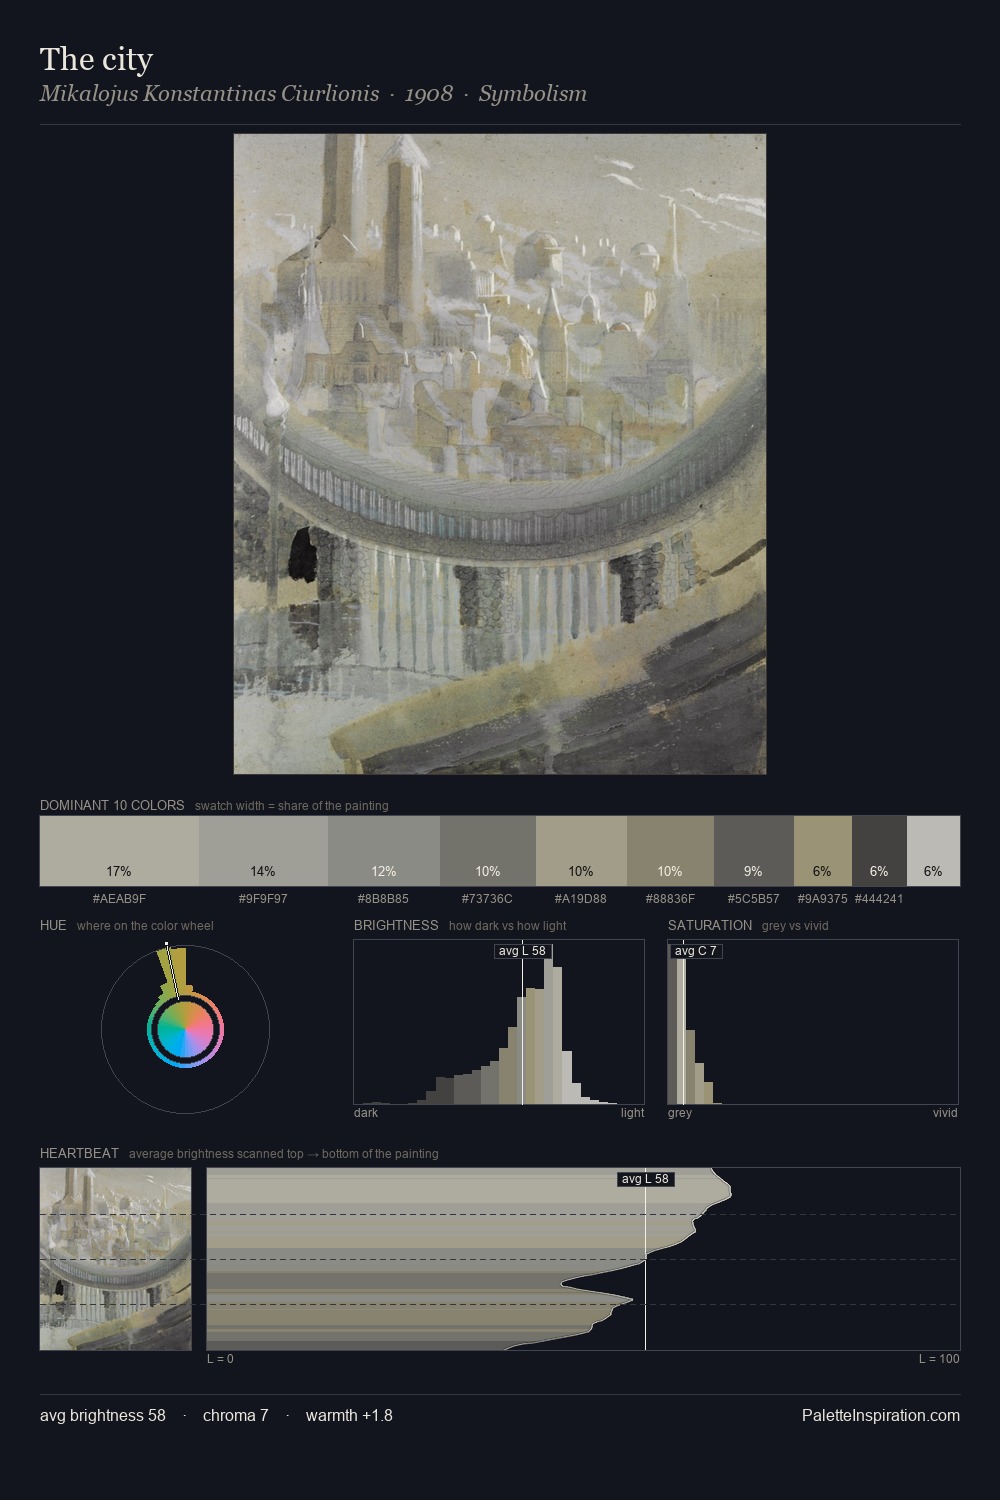Click 'chroma 7' in footer

(x=236, y=1415)
